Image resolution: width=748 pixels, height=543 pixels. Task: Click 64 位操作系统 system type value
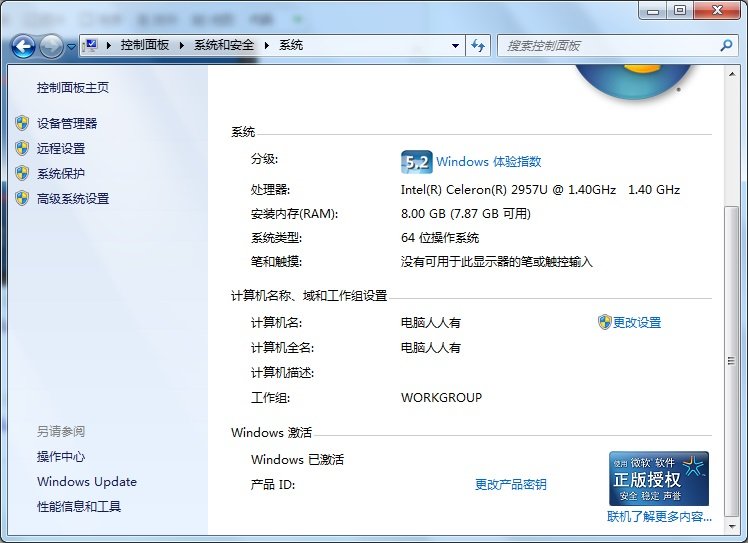pyautogui.click(x=440, y=238)
